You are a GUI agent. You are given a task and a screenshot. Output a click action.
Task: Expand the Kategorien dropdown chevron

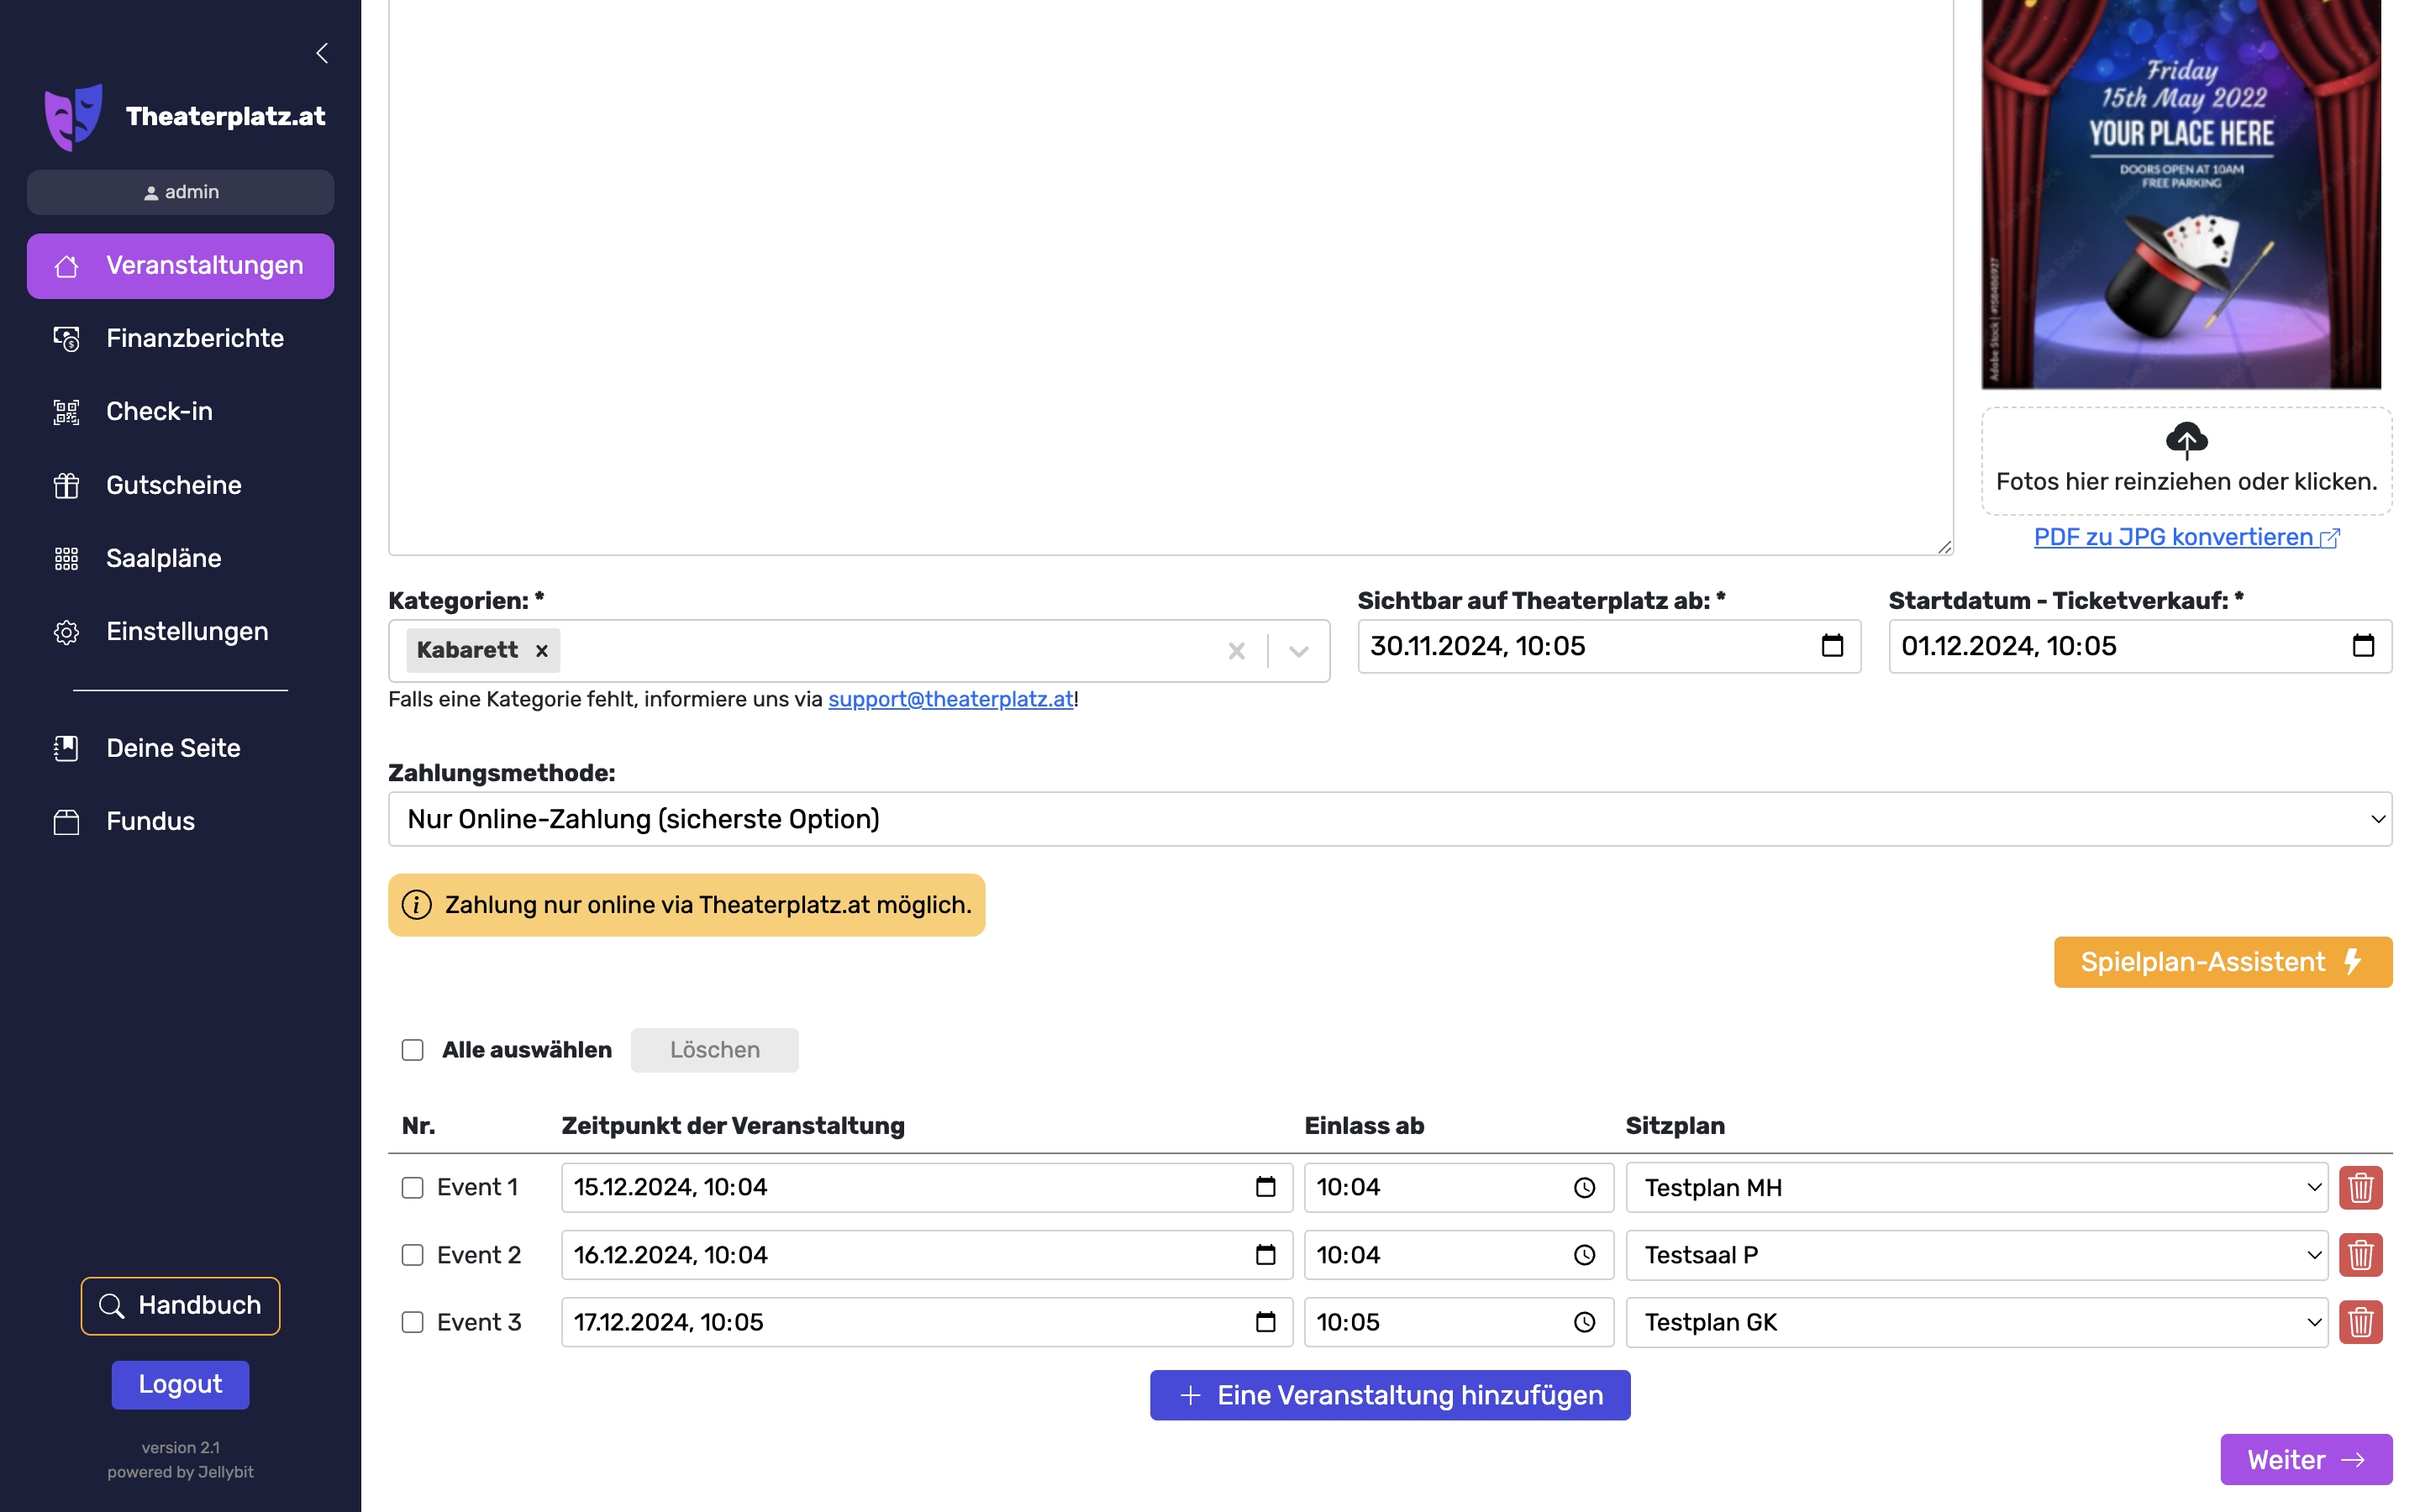(x=1298, y=651)
